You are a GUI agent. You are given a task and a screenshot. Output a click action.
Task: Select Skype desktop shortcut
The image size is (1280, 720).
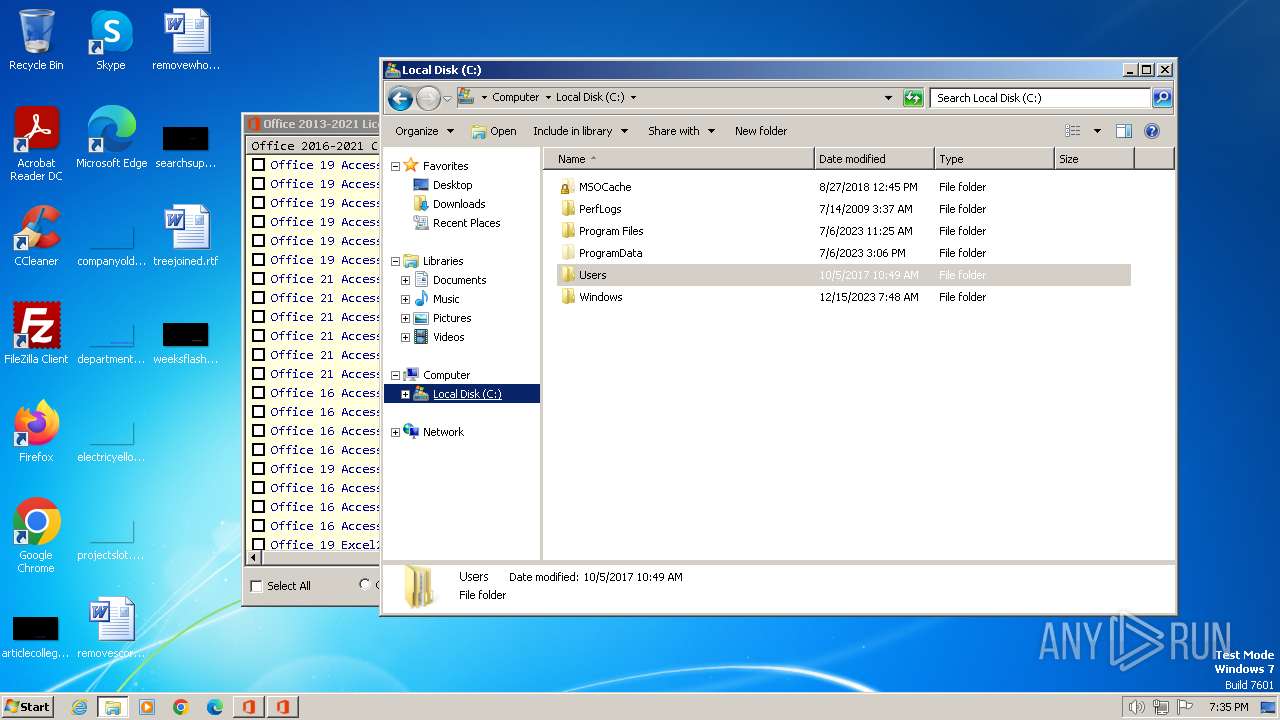(x=111, y=40)
